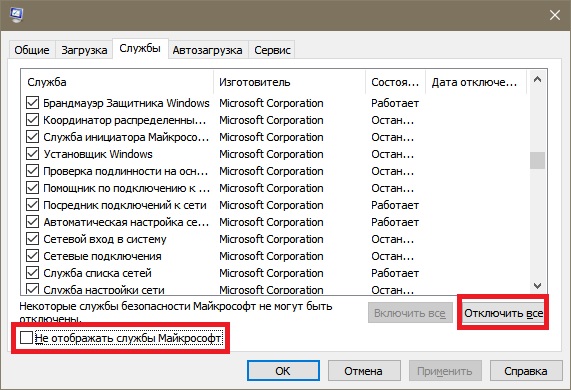Viewport: 571px width, 390px height.
Task: Enable Не отображать службы Майкрософт checkbox
Action: 27,338
